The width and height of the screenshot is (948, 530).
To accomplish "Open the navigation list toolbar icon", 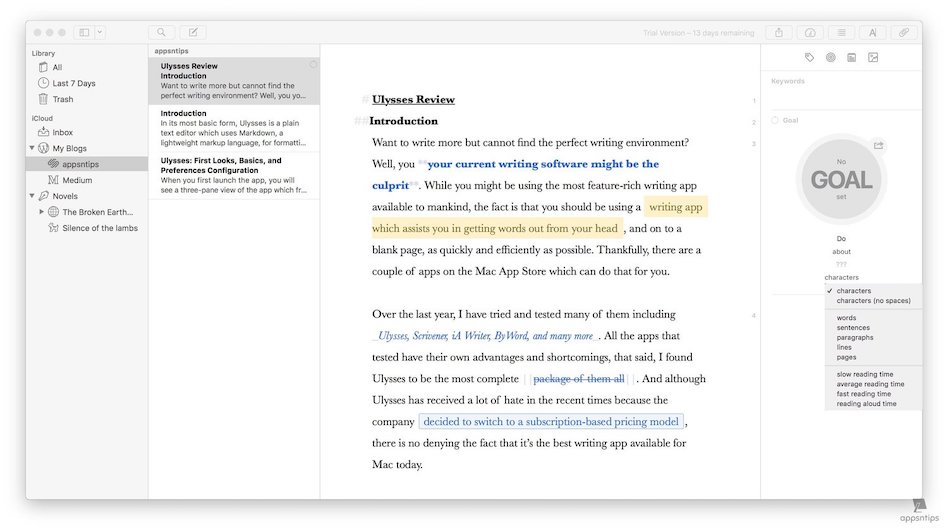I will (x=842, y=32).
